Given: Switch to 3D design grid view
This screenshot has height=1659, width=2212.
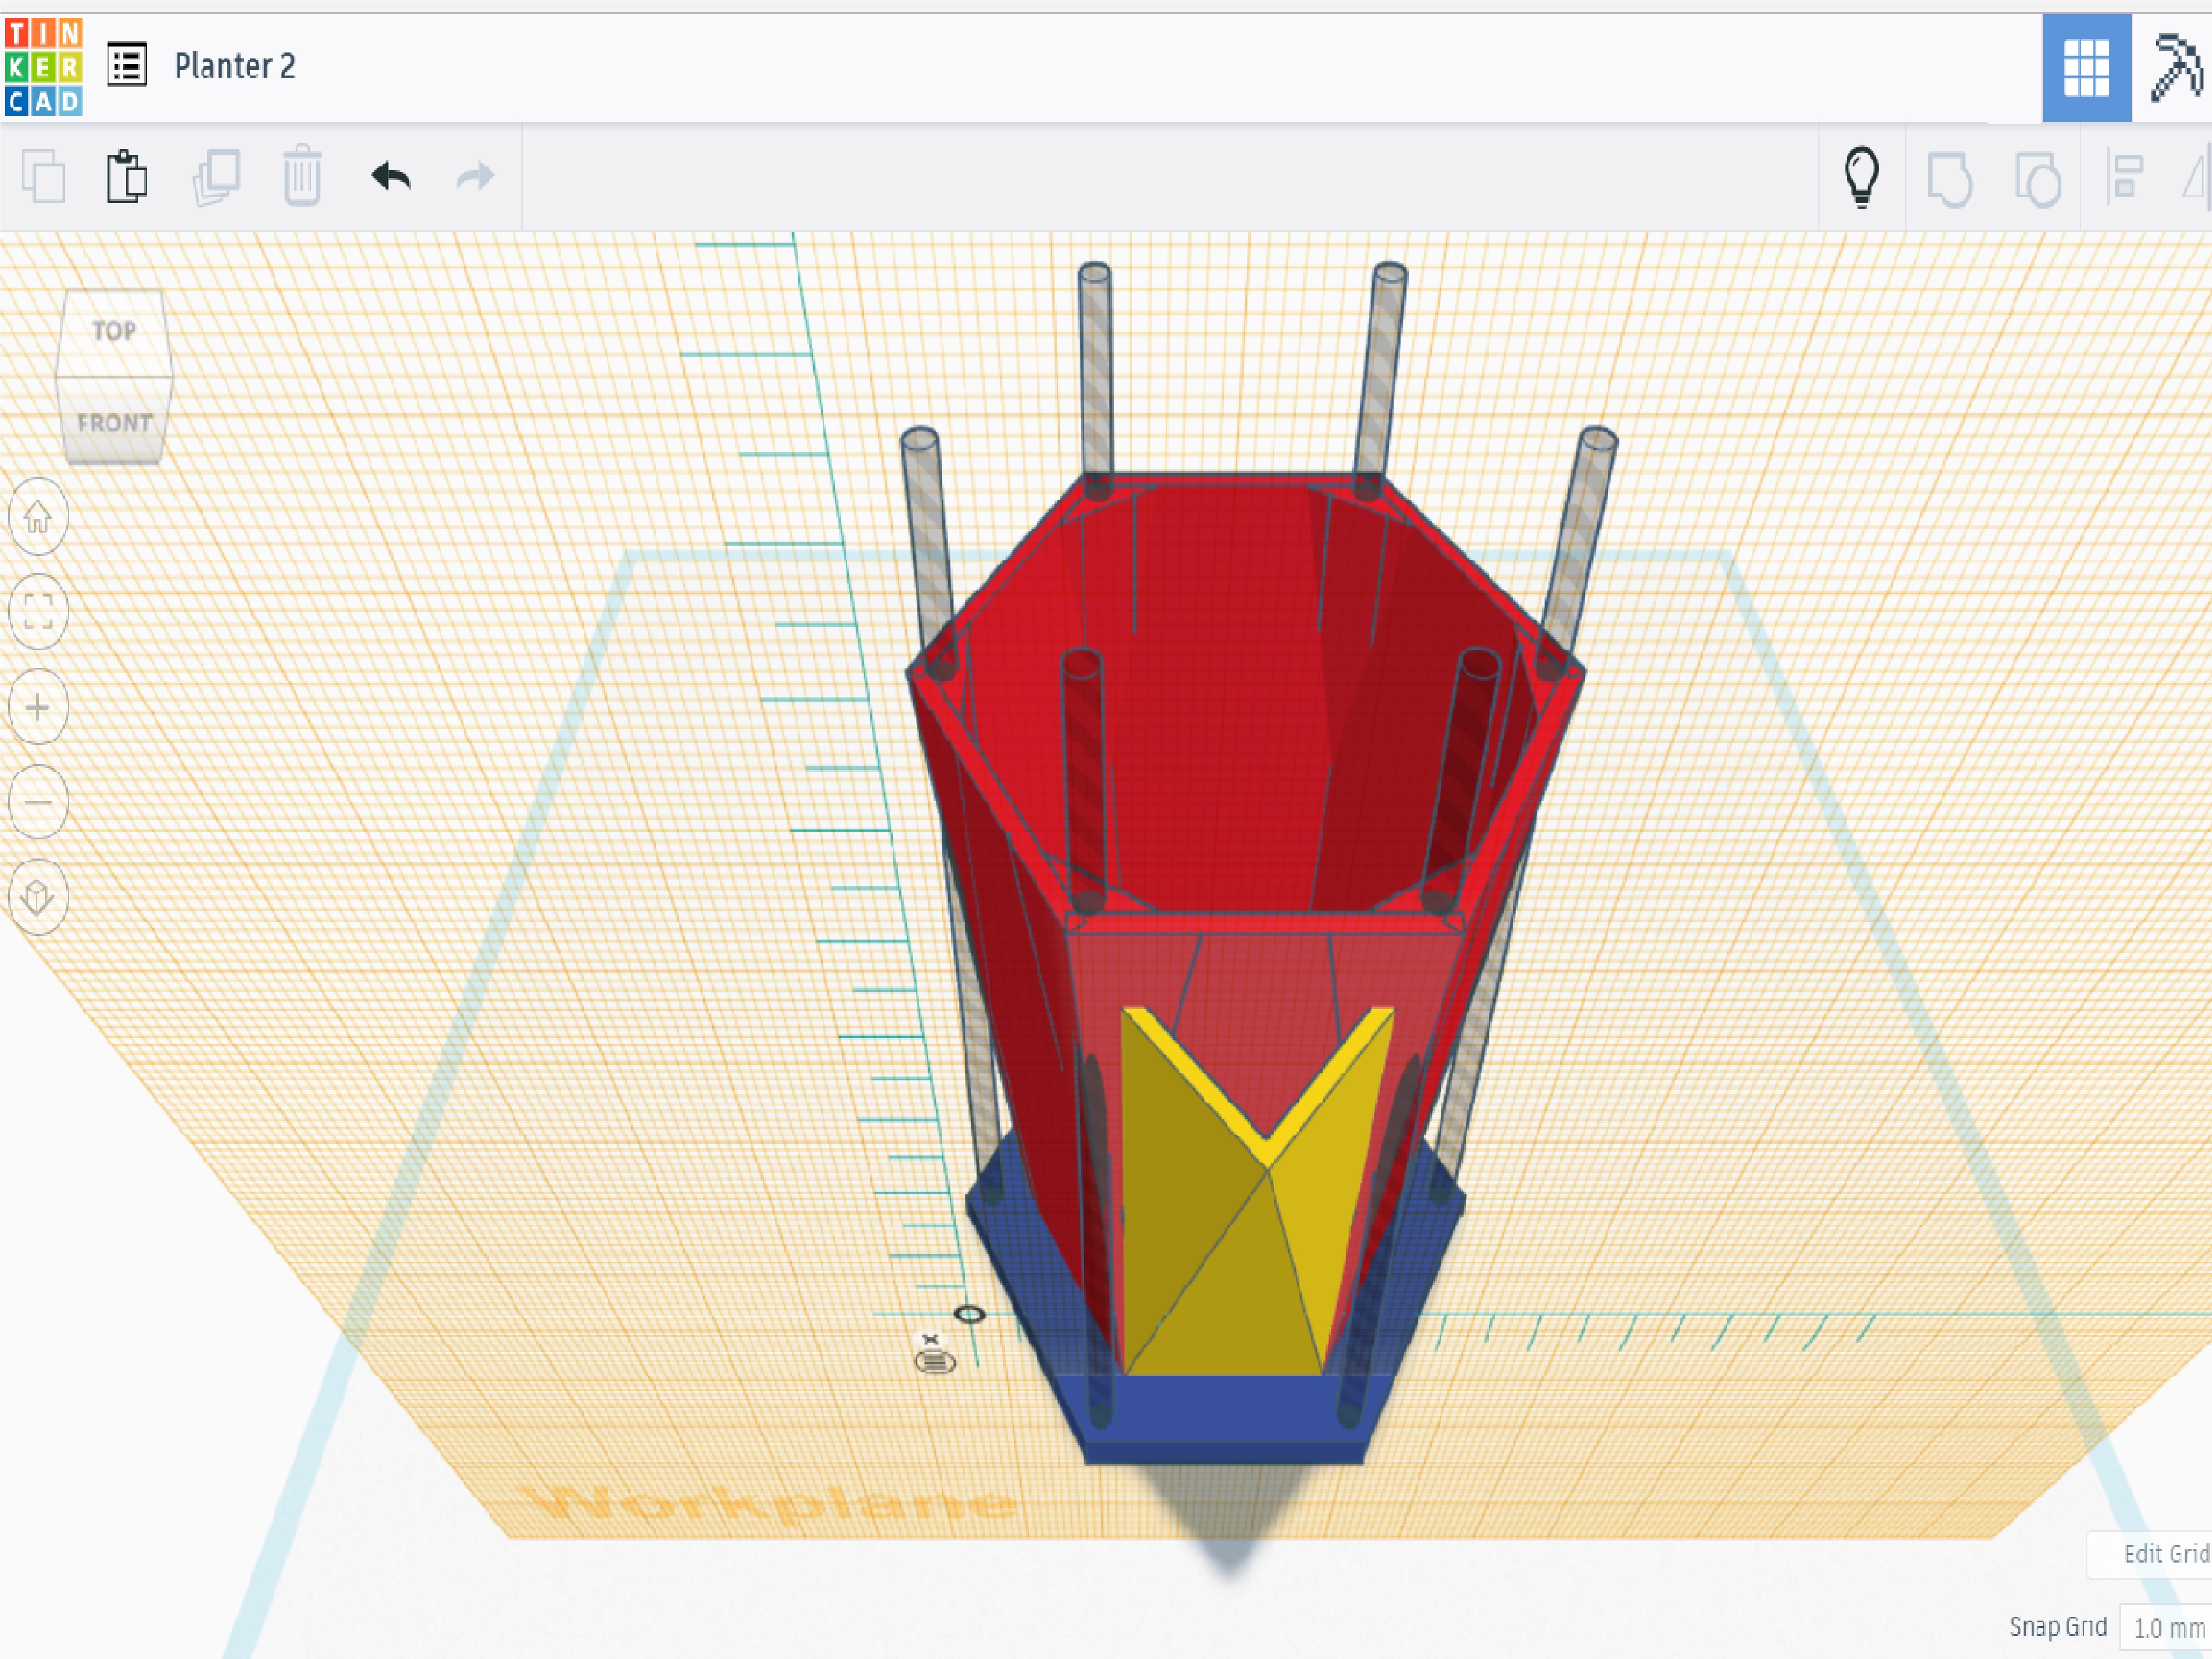Looking at the screenshot, I should click(2086, 67).
